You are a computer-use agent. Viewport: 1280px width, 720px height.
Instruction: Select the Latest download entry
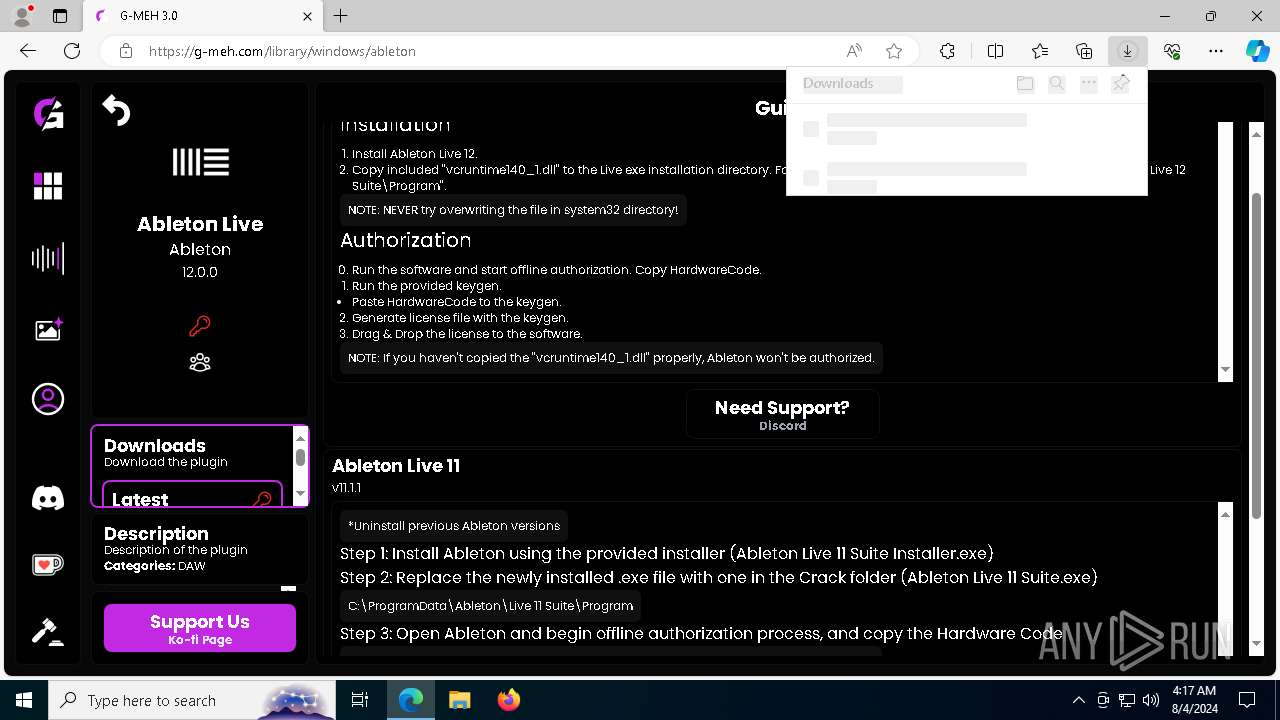click(192, 495)
